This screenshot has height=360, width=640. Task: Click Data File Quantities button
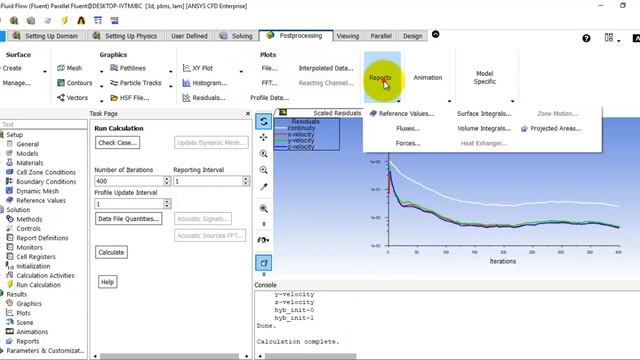pyautogui.click(x=129, y=219)
